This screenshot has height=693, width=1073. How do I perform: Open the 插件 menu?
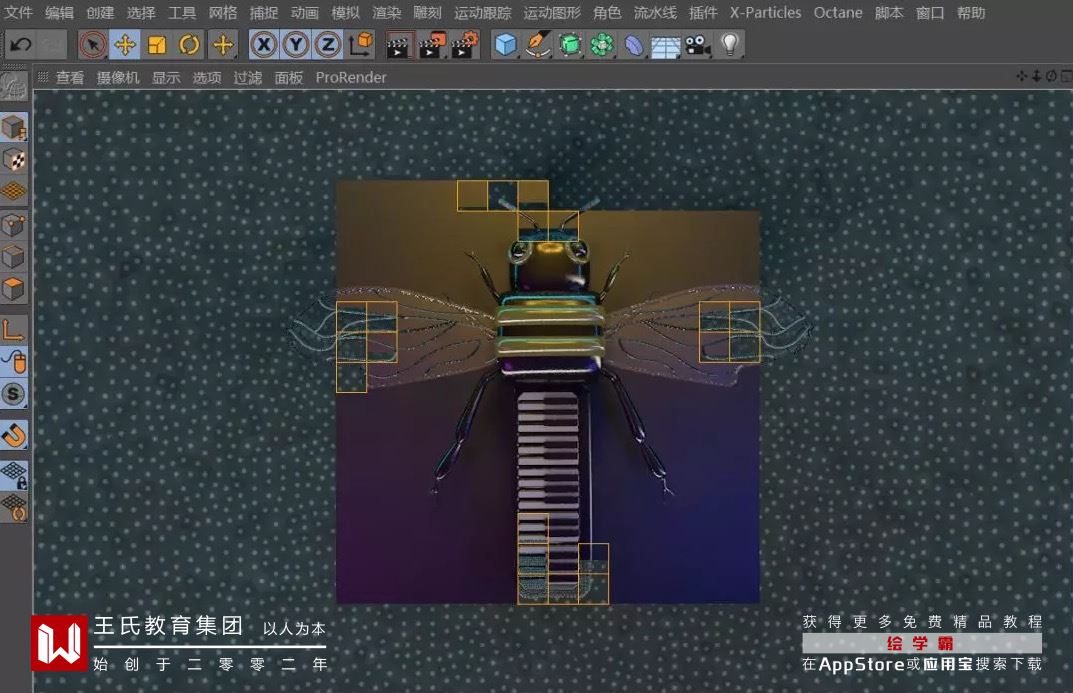tap(703, 12)
